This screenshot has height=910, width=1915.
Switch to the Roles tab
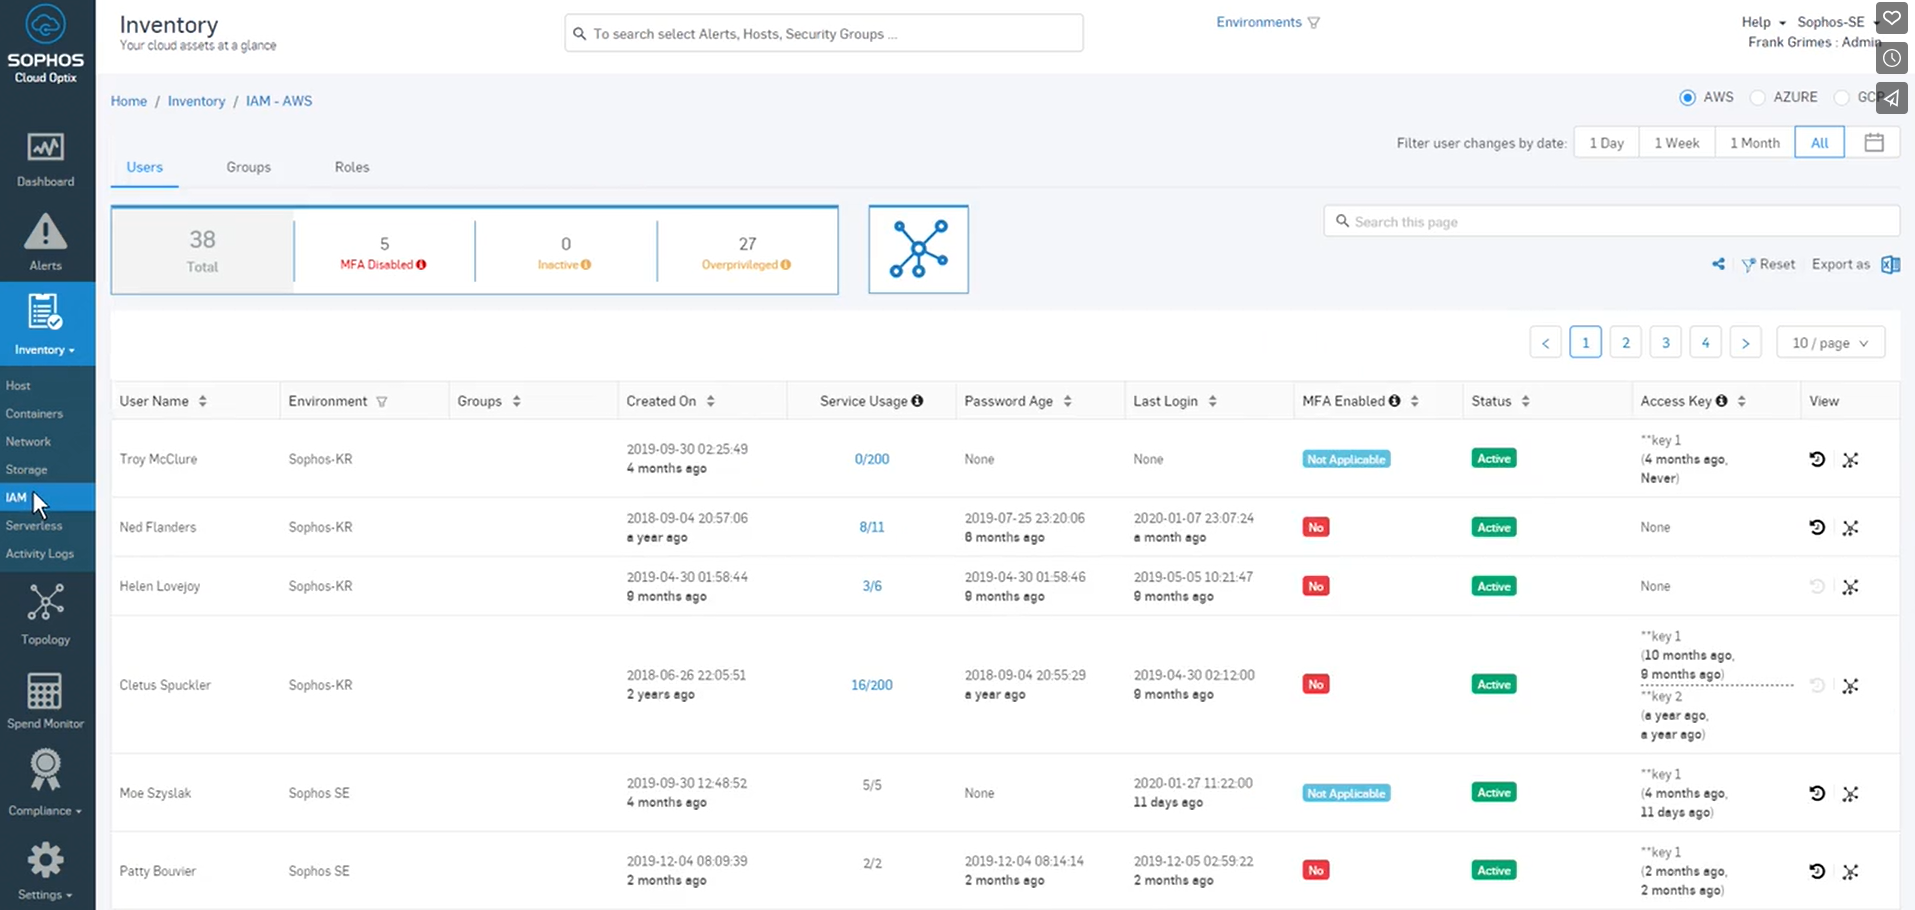click(x=352, y=167)
